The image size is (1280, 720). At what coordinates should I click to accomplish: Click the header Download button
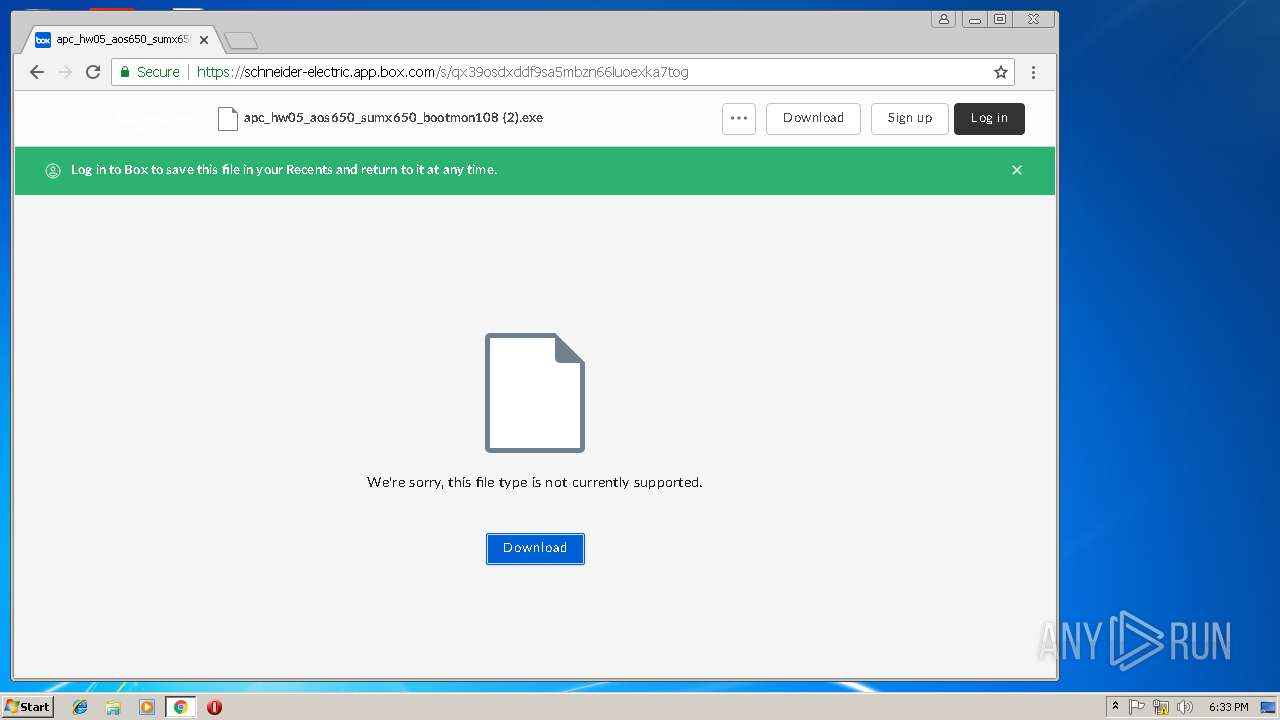813,118
